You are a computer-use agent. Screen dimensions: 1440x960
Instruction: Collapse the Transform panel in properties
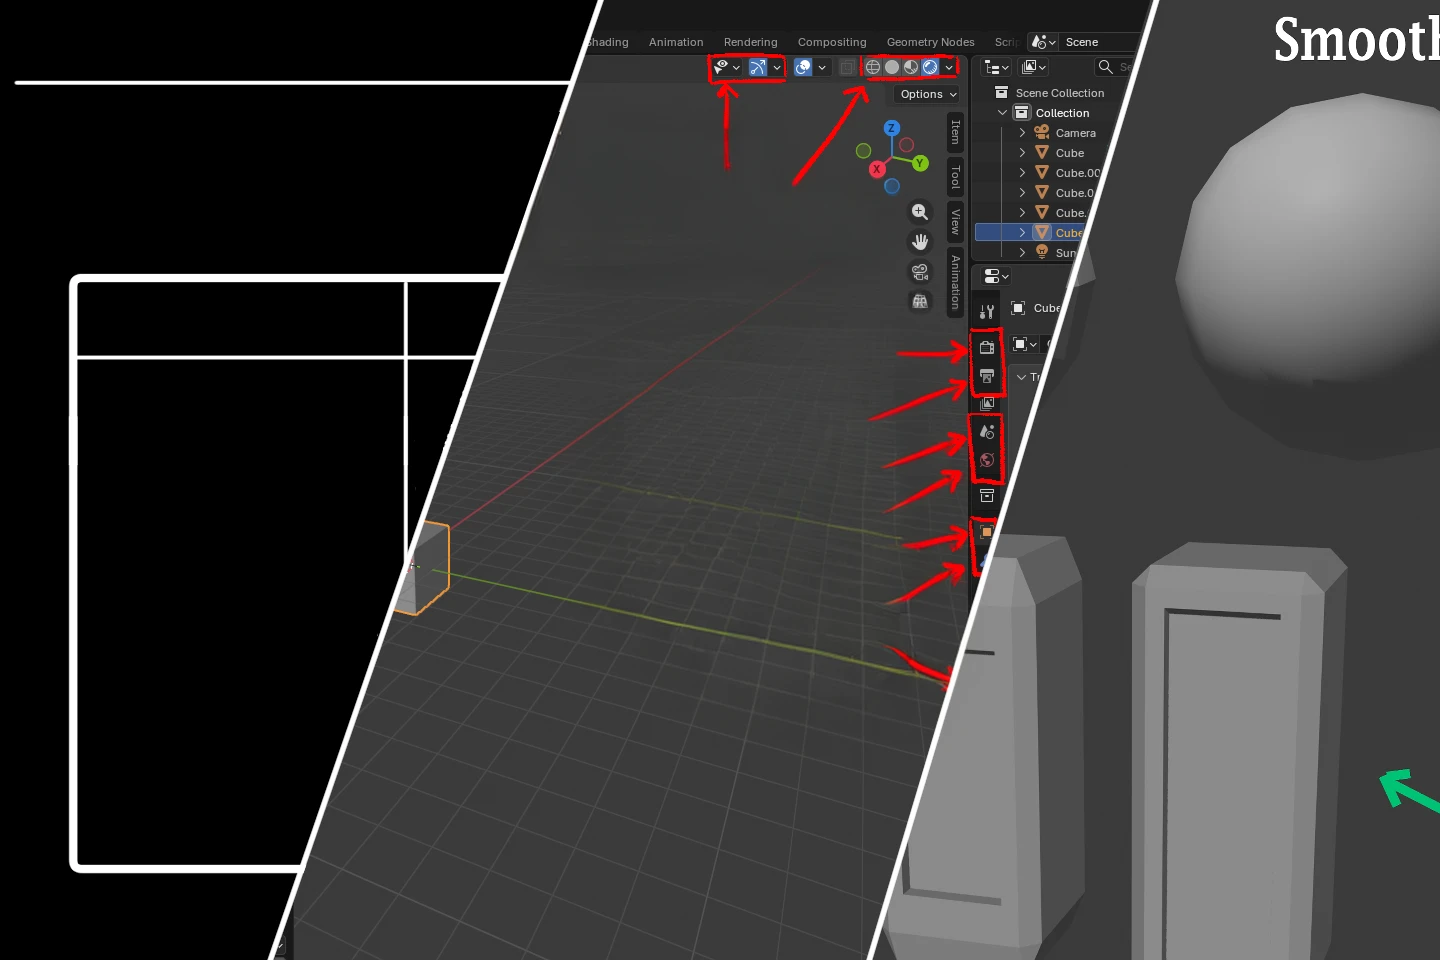pyautogui.click(x=1021, y=377)
